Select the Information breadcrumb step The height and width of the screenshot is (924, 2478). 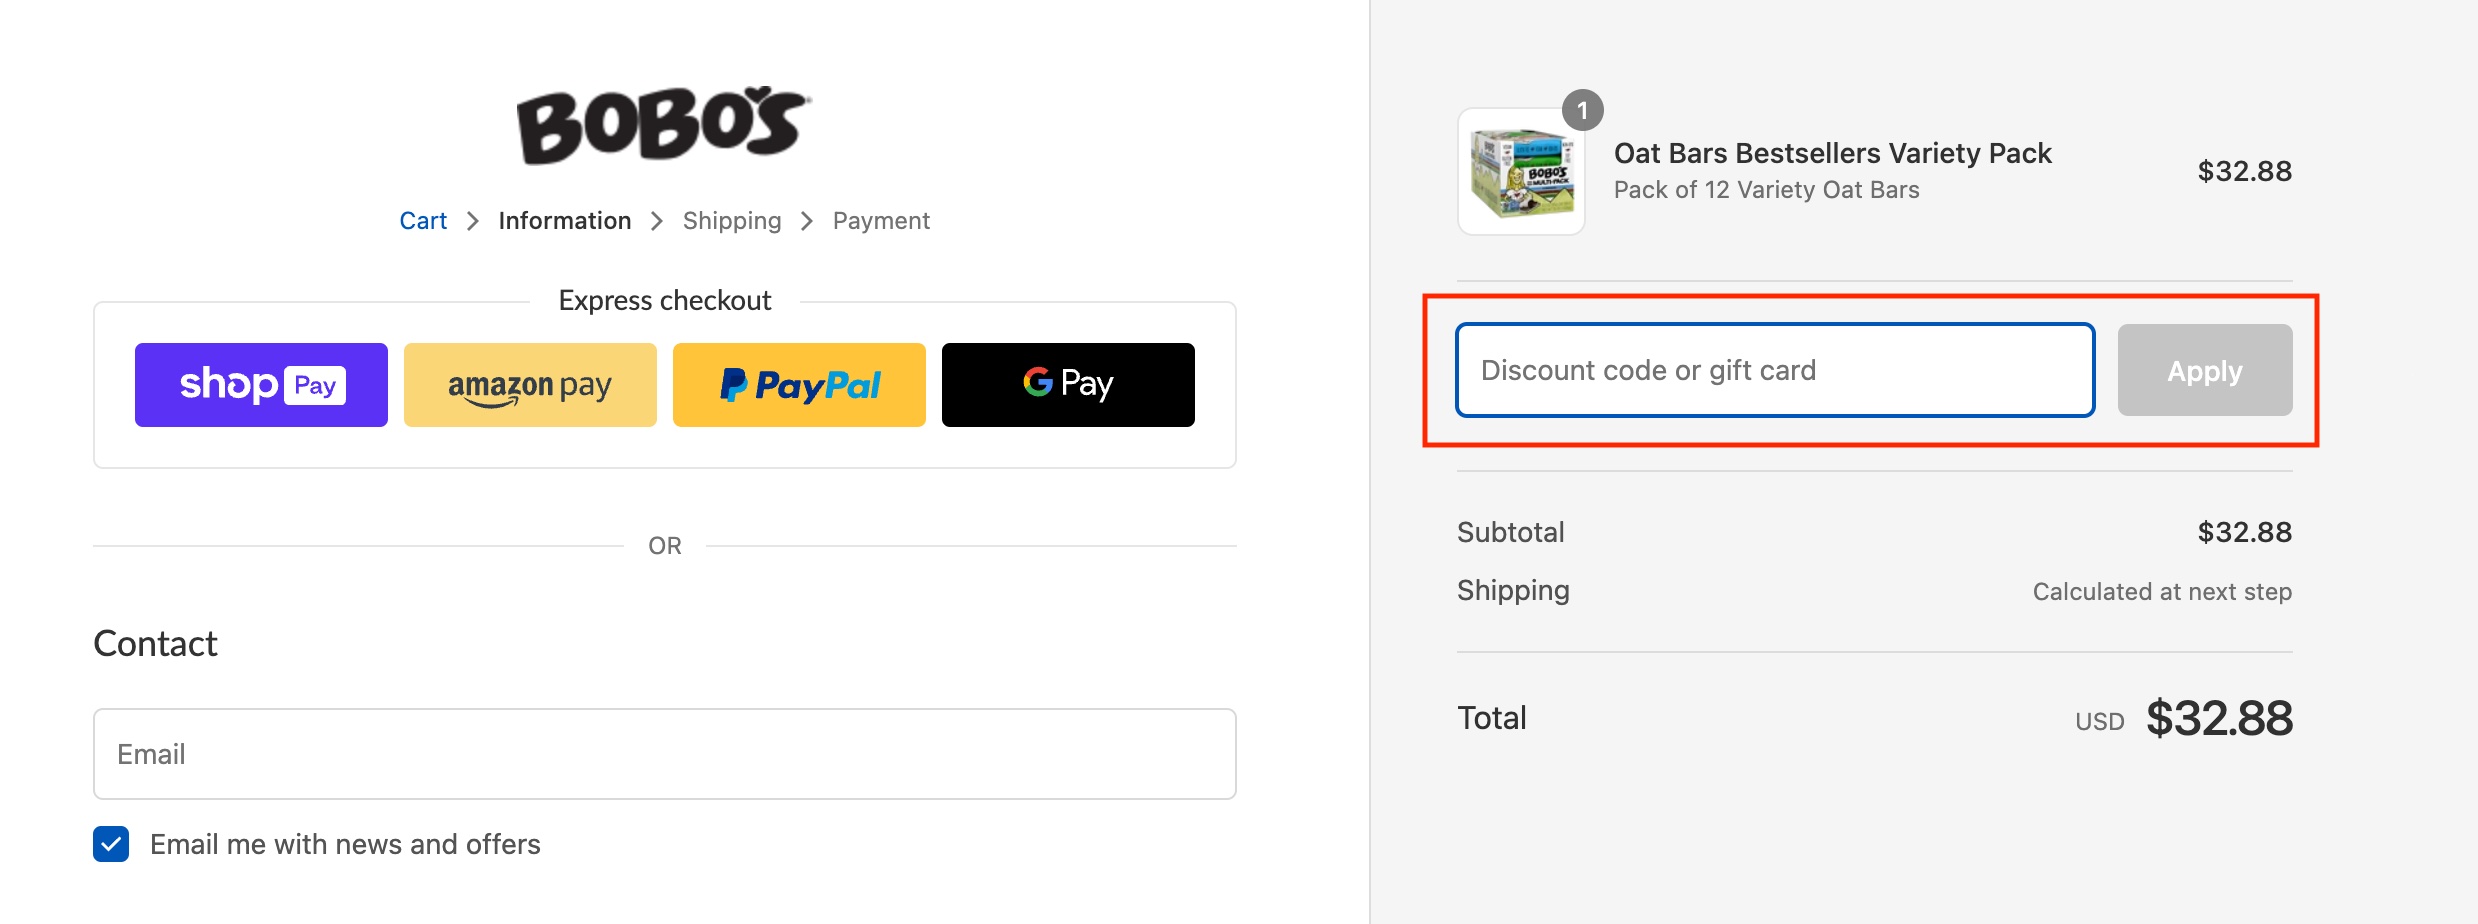click(565, 221)
